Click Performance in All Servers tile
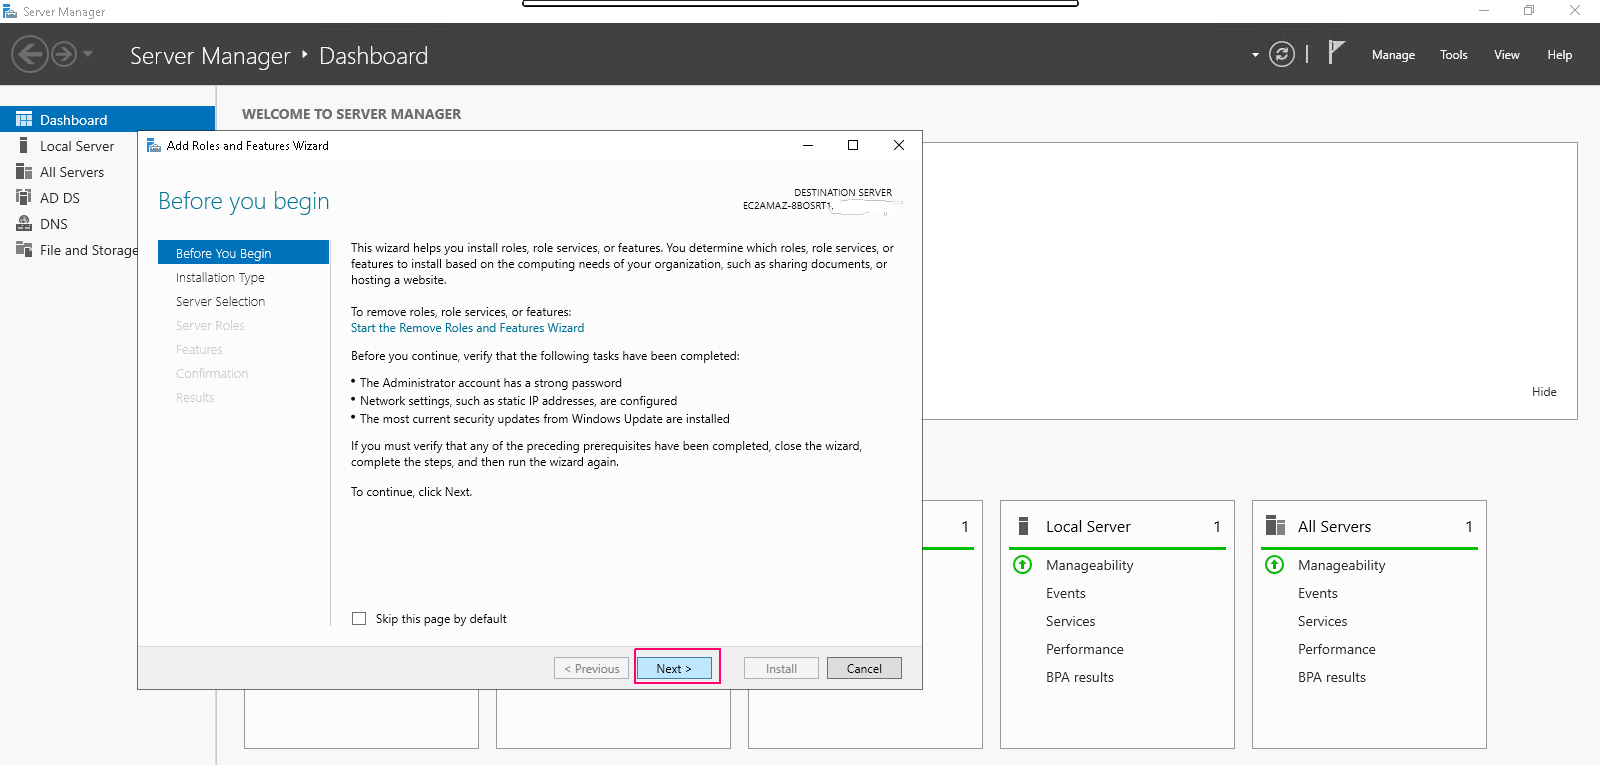 (x=1337, y=649)
